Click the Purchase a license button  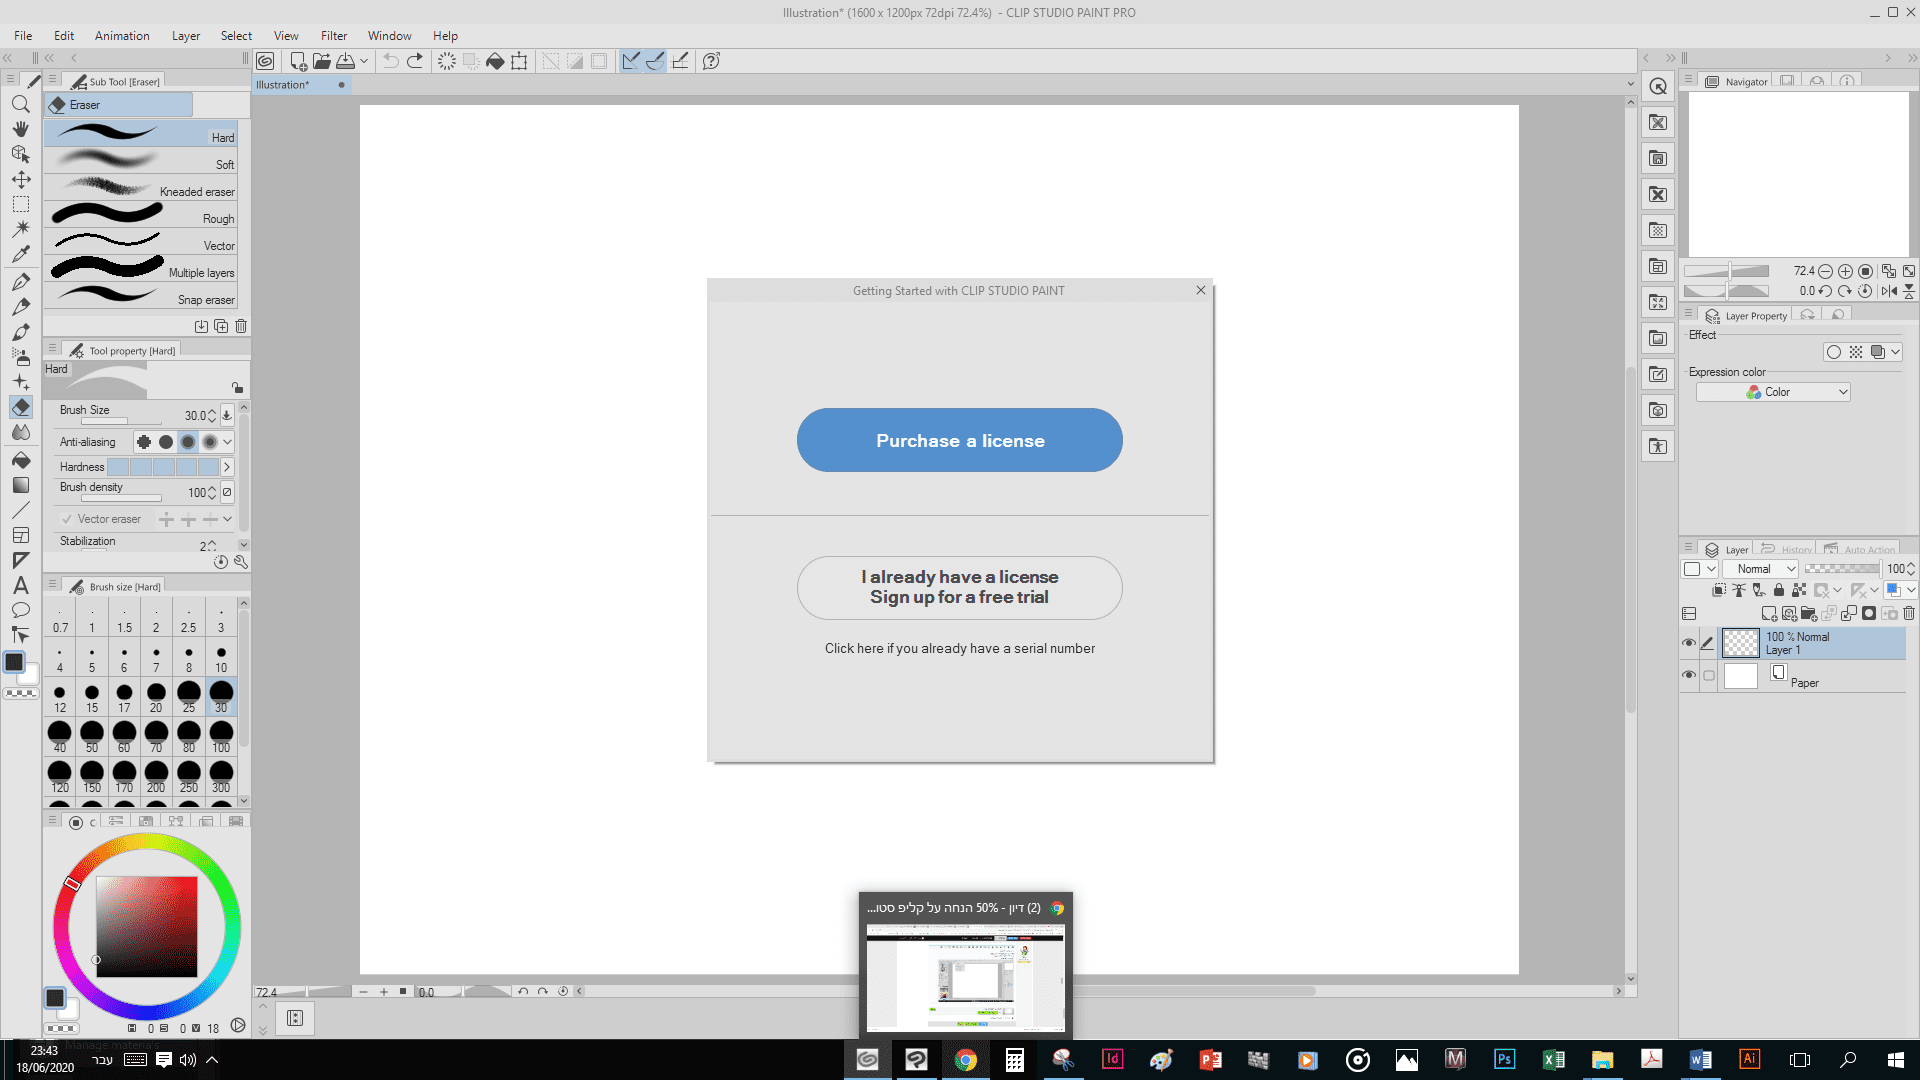(959, 440)
